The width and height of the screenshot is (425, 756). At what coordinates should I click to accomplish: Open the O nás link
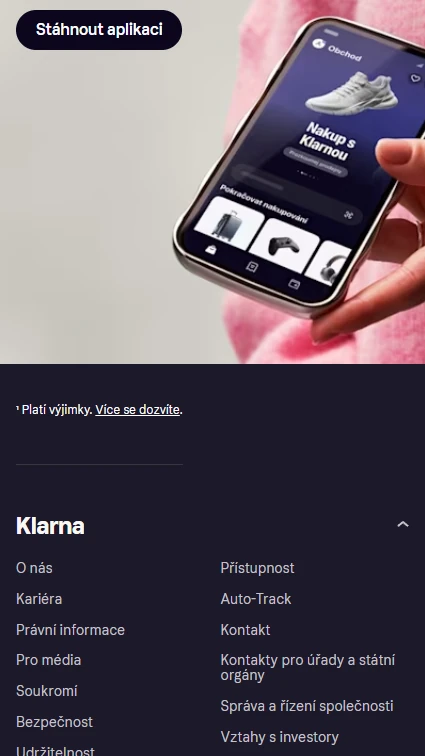pos(34,568)
